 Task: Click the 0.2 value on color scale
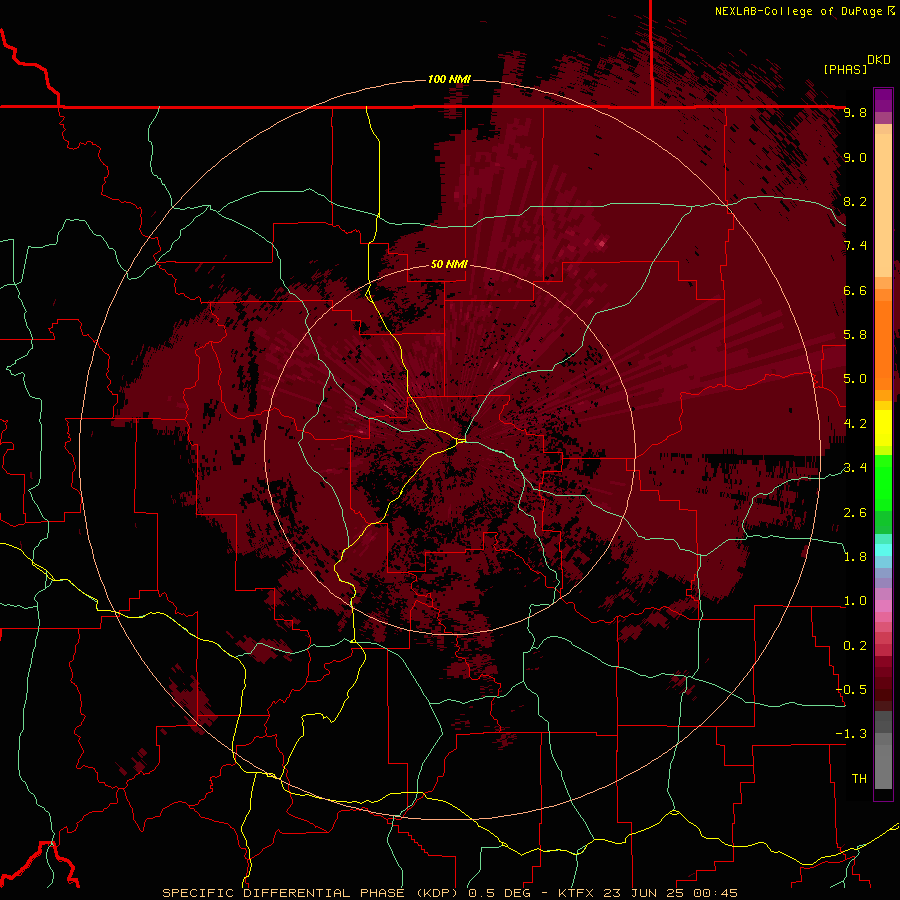(x=855, y=646)
